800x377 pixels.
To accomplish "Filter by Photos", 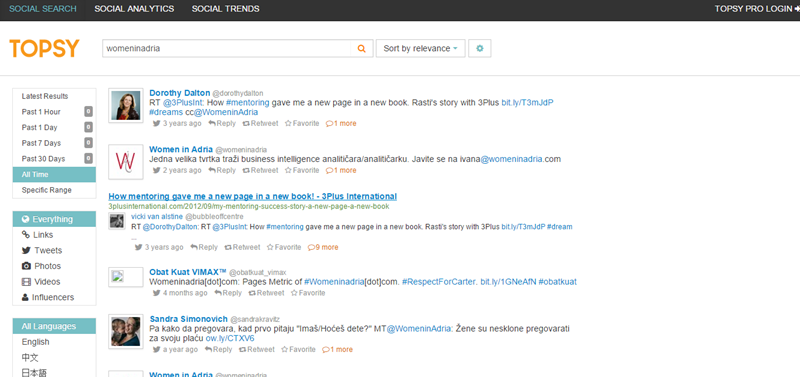I will coord(54,266).
